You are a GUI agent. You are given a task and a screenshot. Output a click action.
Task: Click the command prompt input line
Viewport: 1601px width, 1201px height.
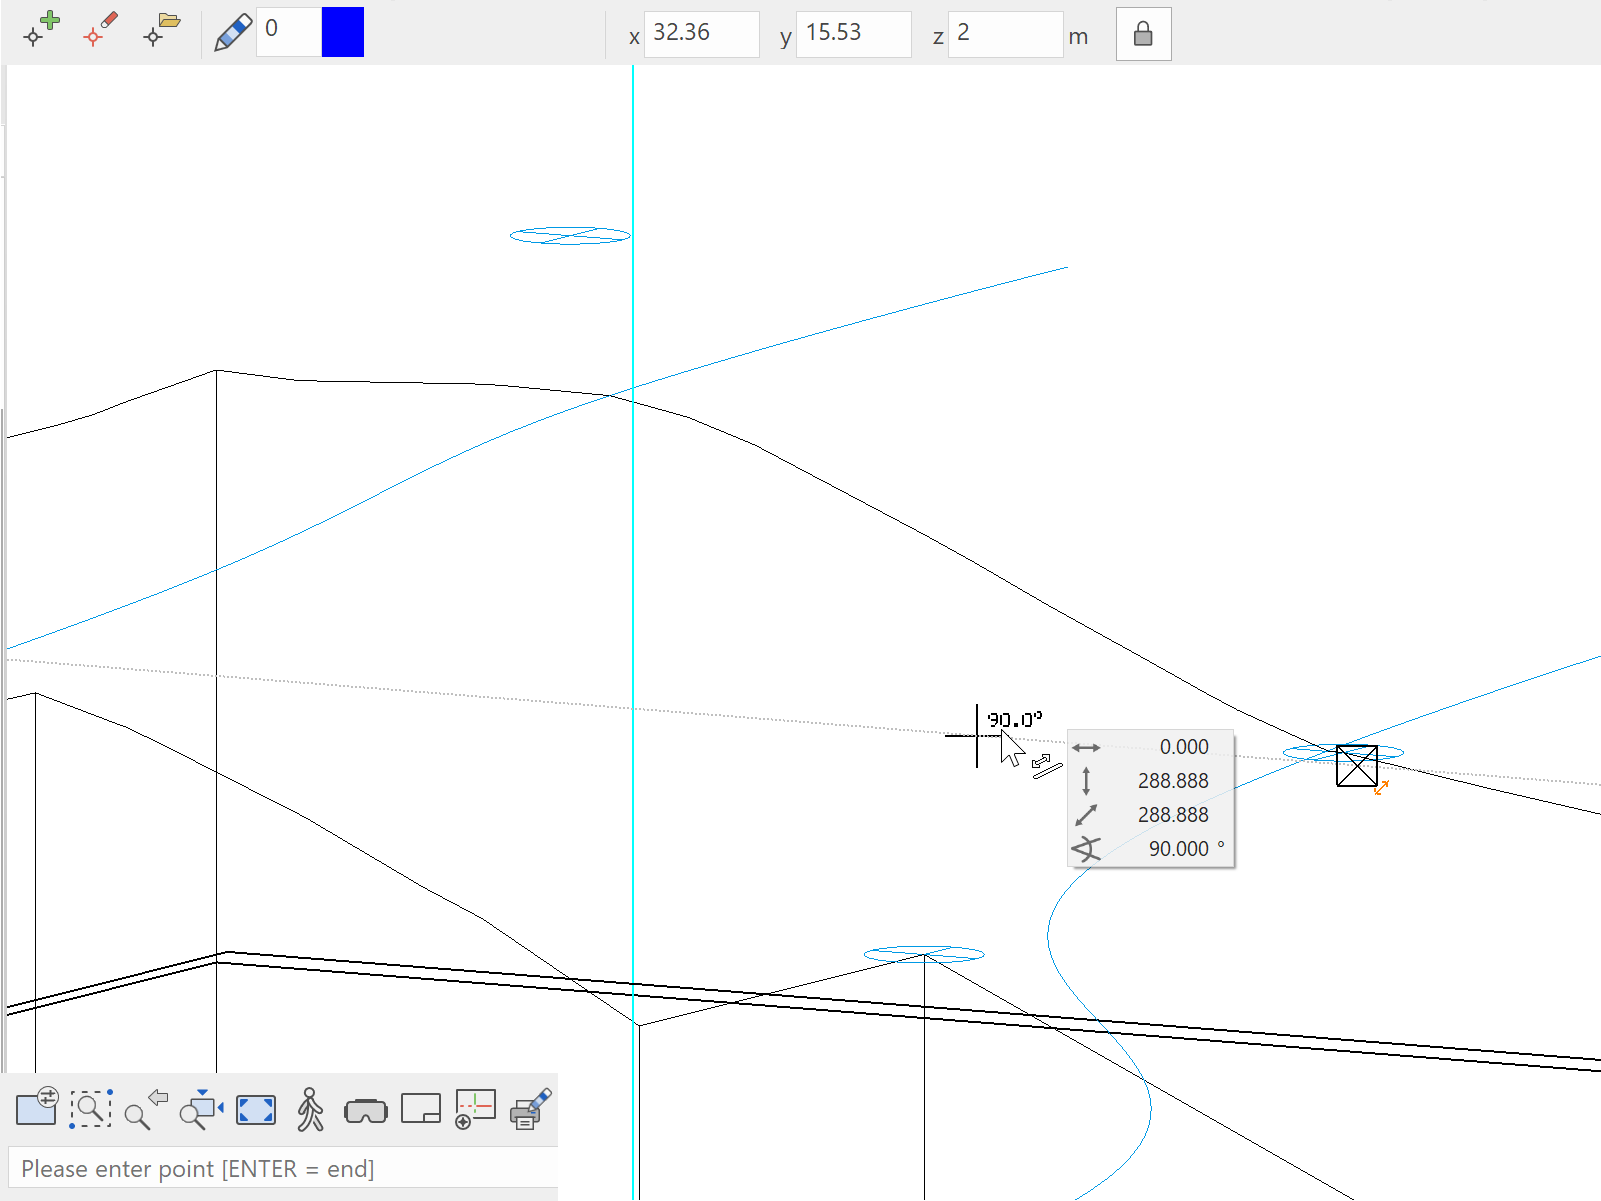(x=283, y=1168)
